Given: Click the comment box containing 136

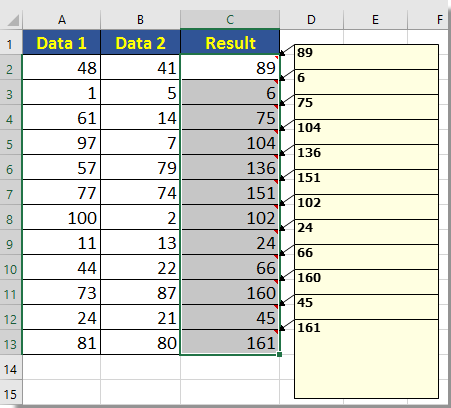Looking at the screenshot, I should (366, 157).
